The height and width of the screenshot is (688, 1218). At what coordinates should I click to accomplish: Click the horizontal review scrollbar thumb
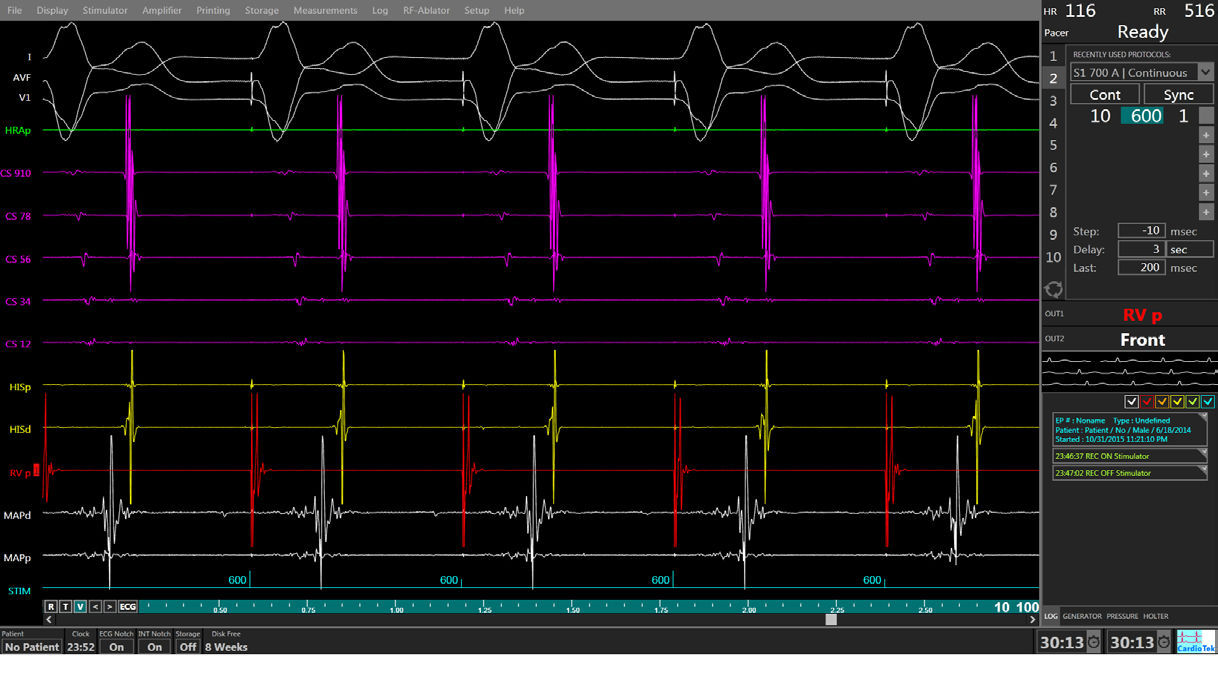coord(830,619)
